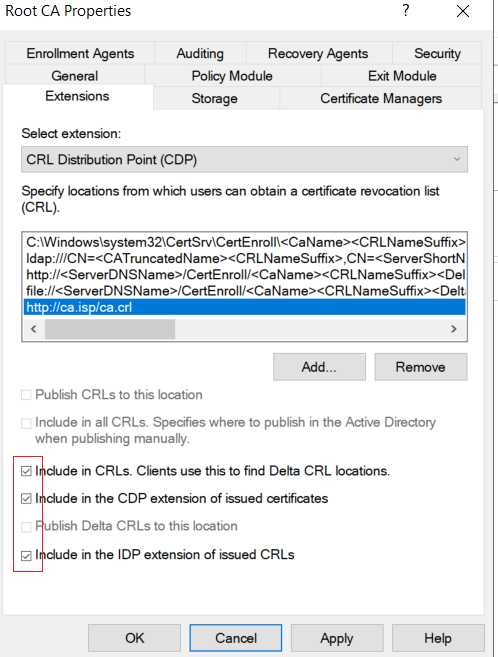Close the Root CA Properties dialog
This screenshot has height=657, width=498.
pyautogui.click(x=463, y=11)
